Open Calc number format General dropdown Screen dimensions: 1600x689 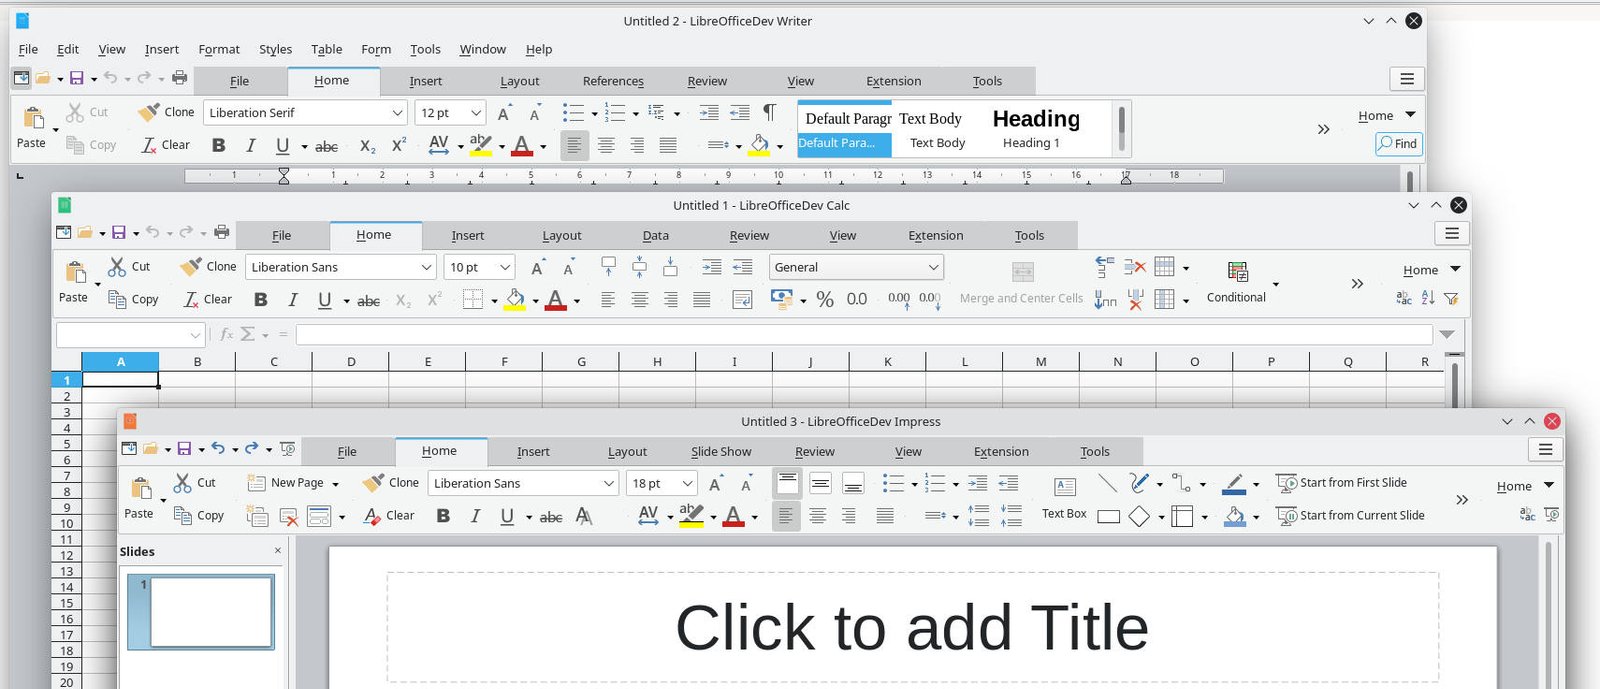[x=856, y=267]
